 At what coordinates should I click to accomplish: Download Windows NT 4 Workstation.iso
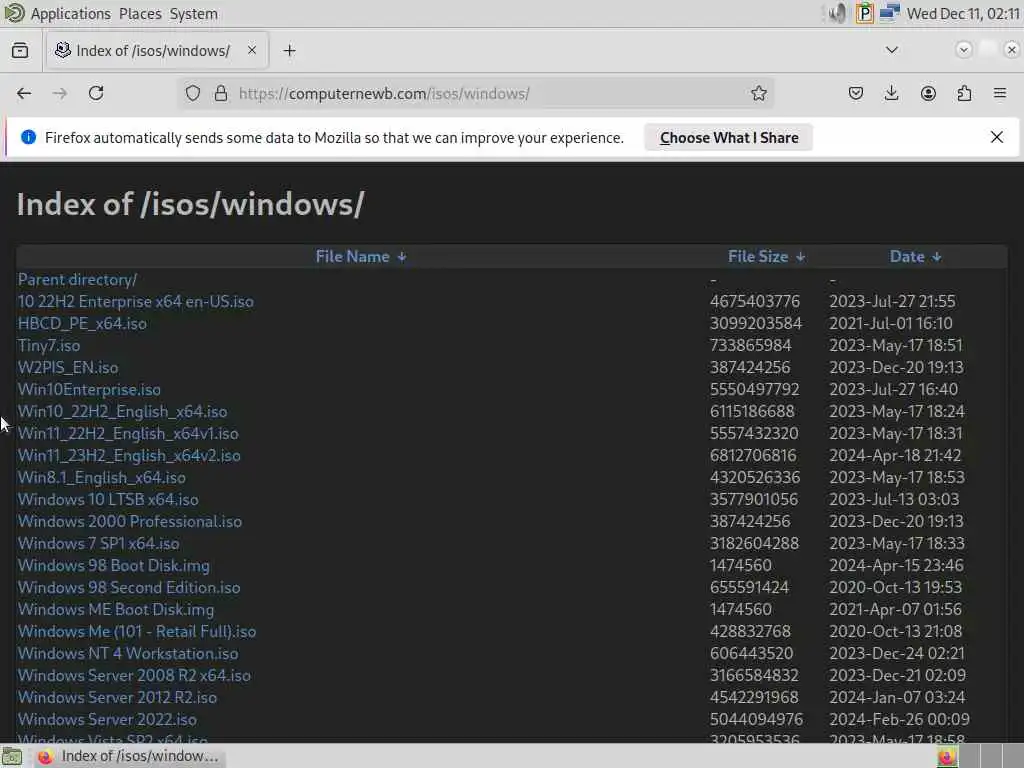point(128,654)
